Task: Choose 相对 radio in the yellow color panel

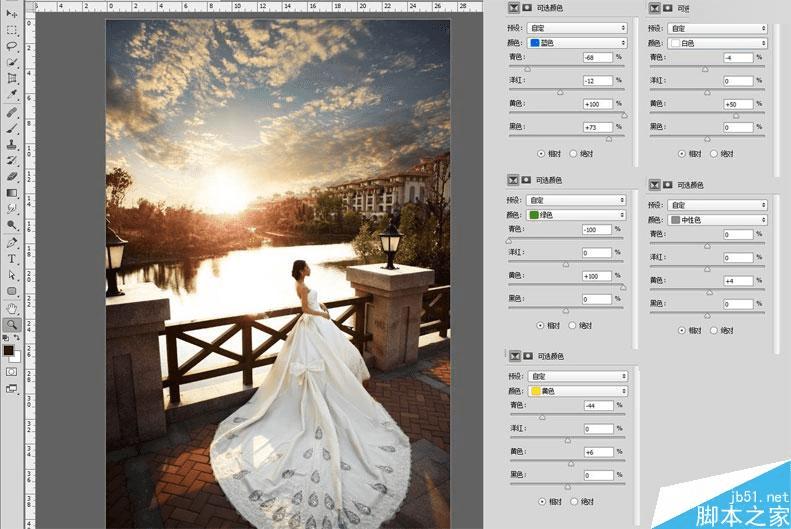Action: [x=542, y=501]
